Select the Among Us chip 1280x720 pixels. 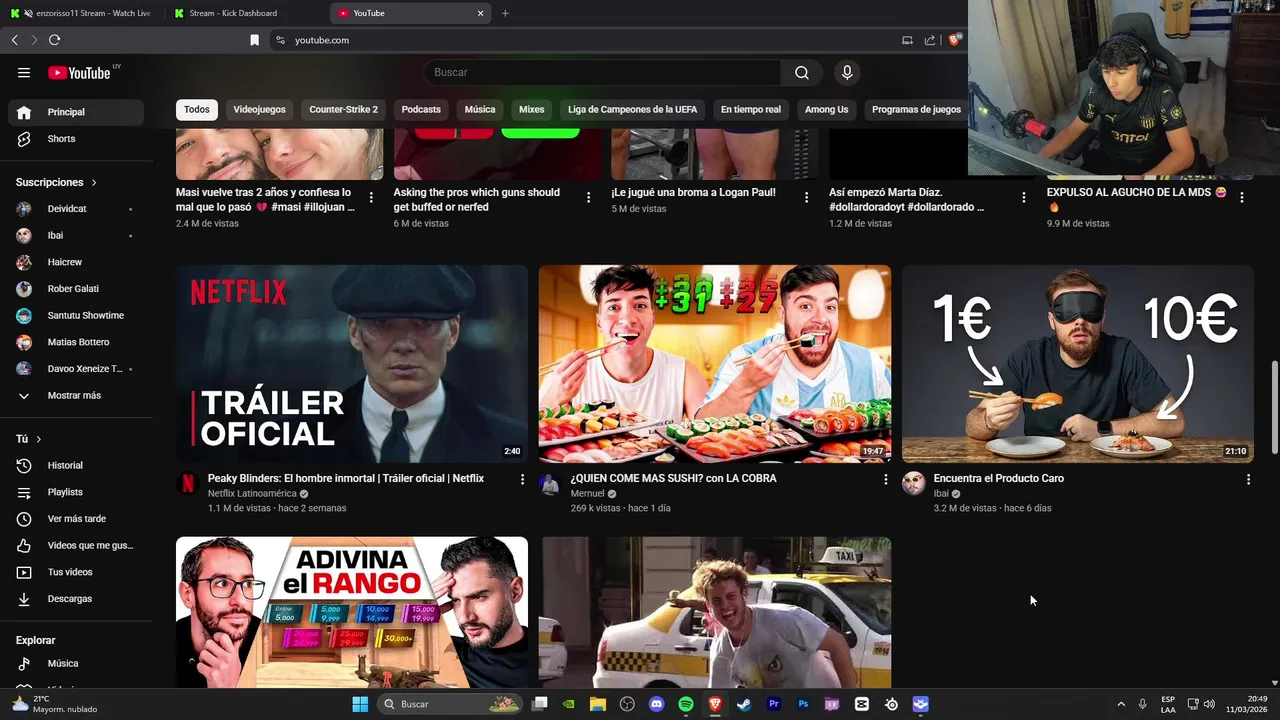[x=827, y=109]
